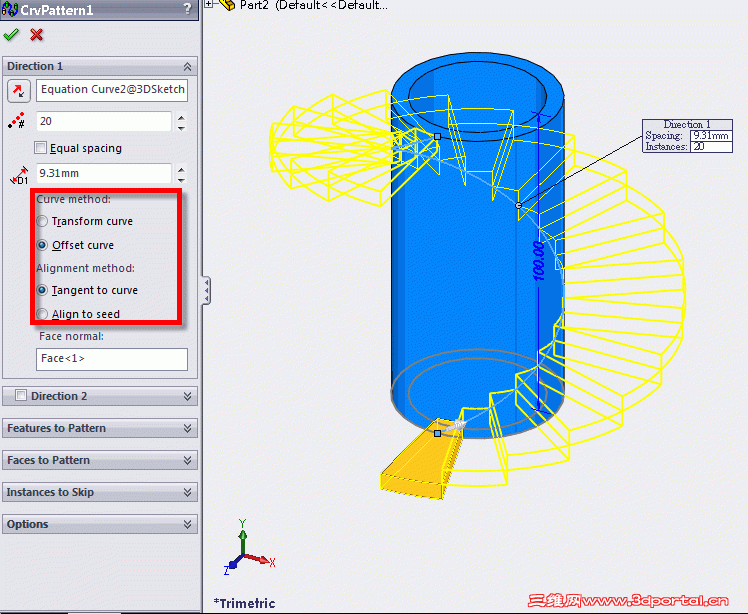Expand the Faces to Pattern section
Viewport: 748px width, 614px height.
tap(187, 460)
